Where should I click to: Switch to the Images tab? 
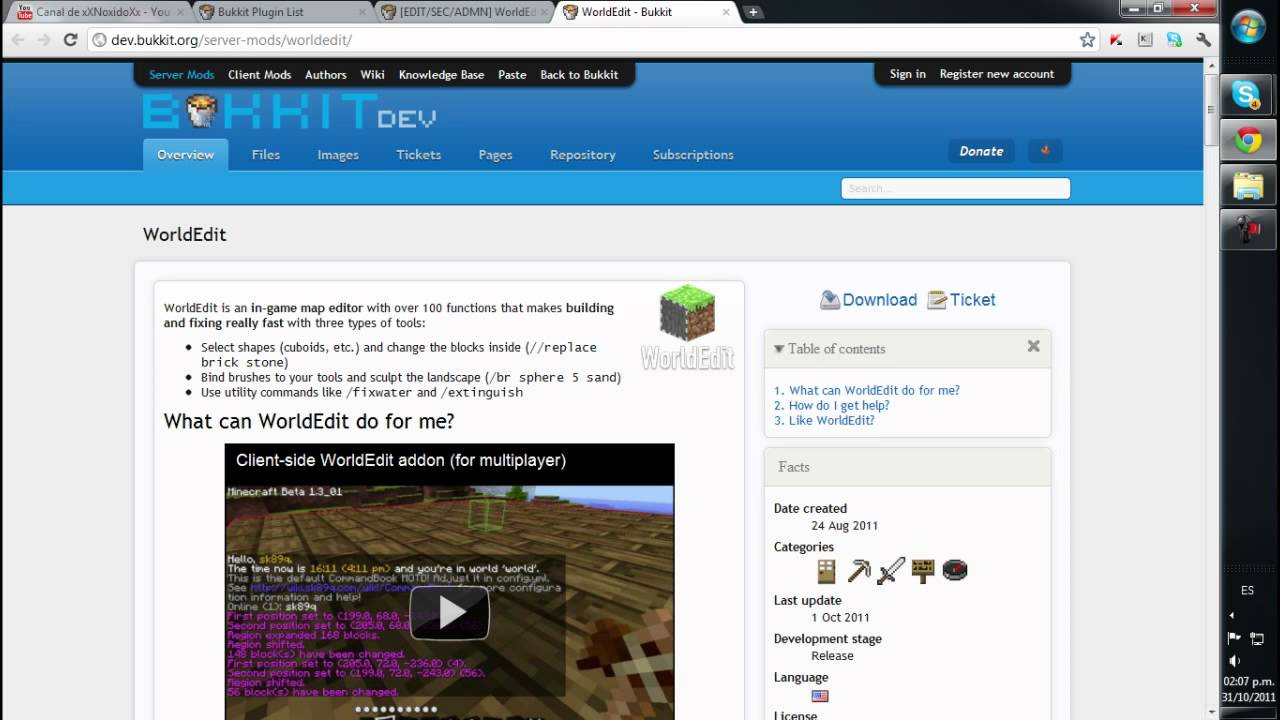338,155
